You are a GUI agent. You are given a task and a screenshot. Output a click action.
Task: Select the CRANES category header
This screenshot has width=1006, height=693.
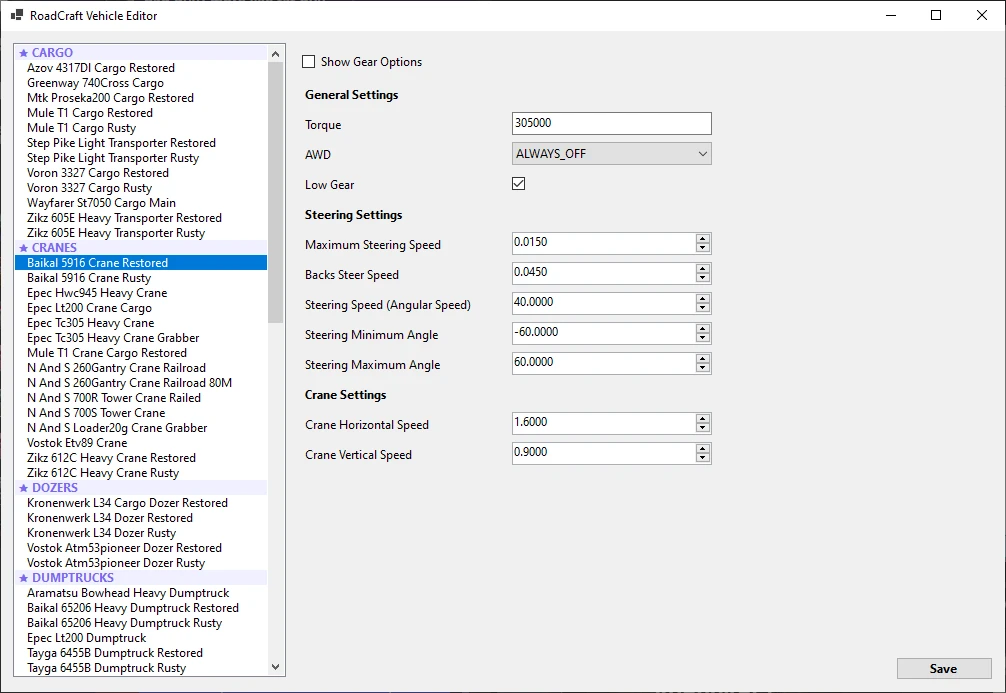(x=141, y=248)
